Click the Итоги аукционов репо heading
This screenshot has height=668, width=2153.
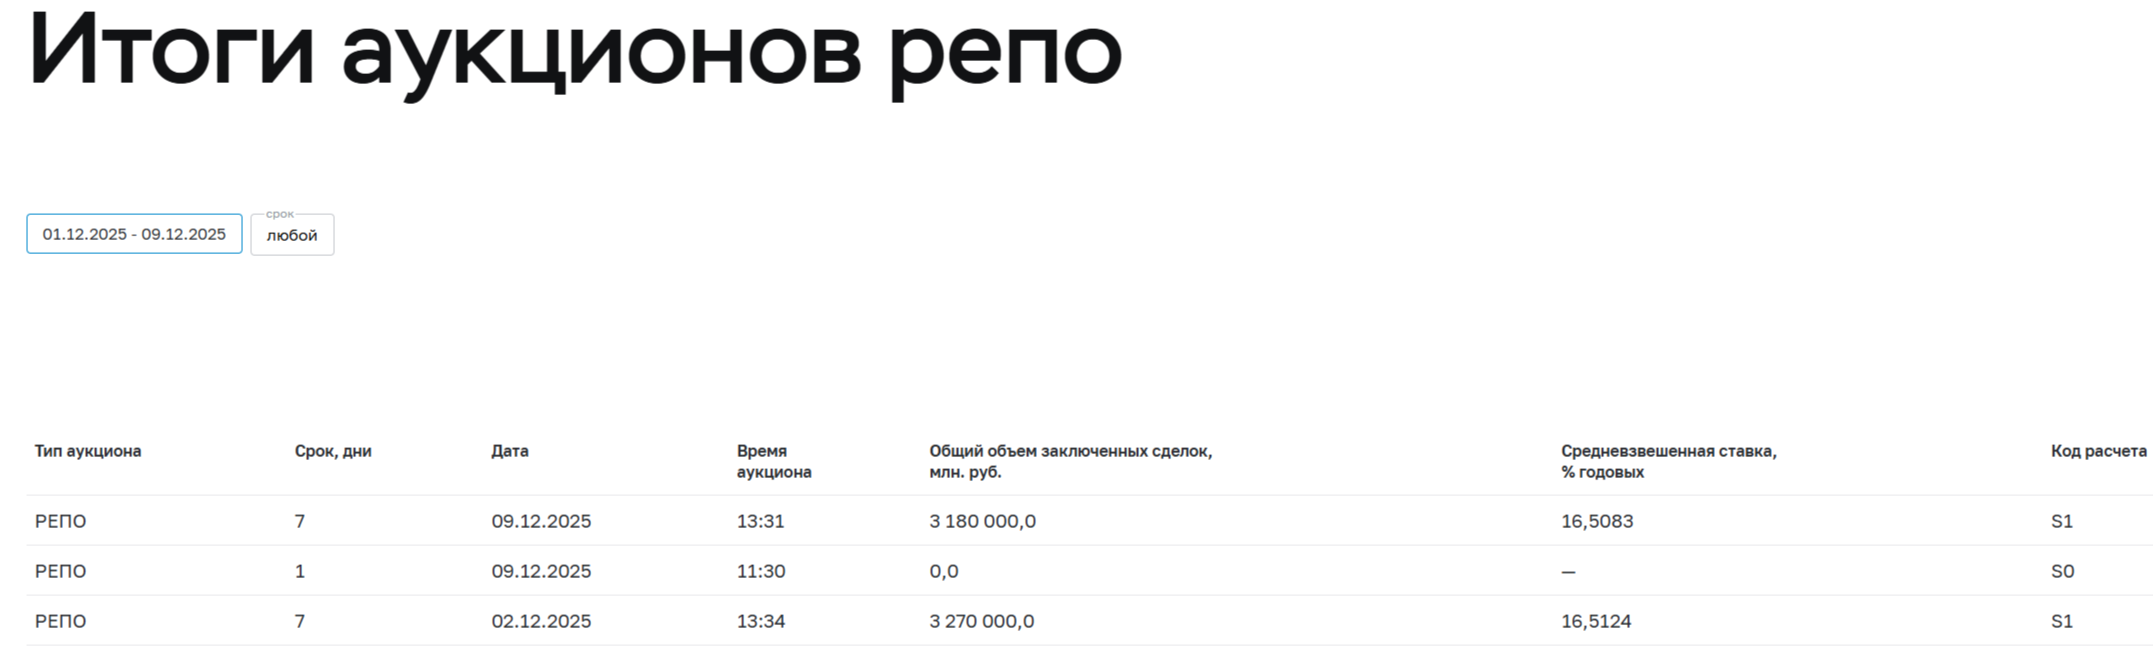pyautogui.click(x=575, y=50)
